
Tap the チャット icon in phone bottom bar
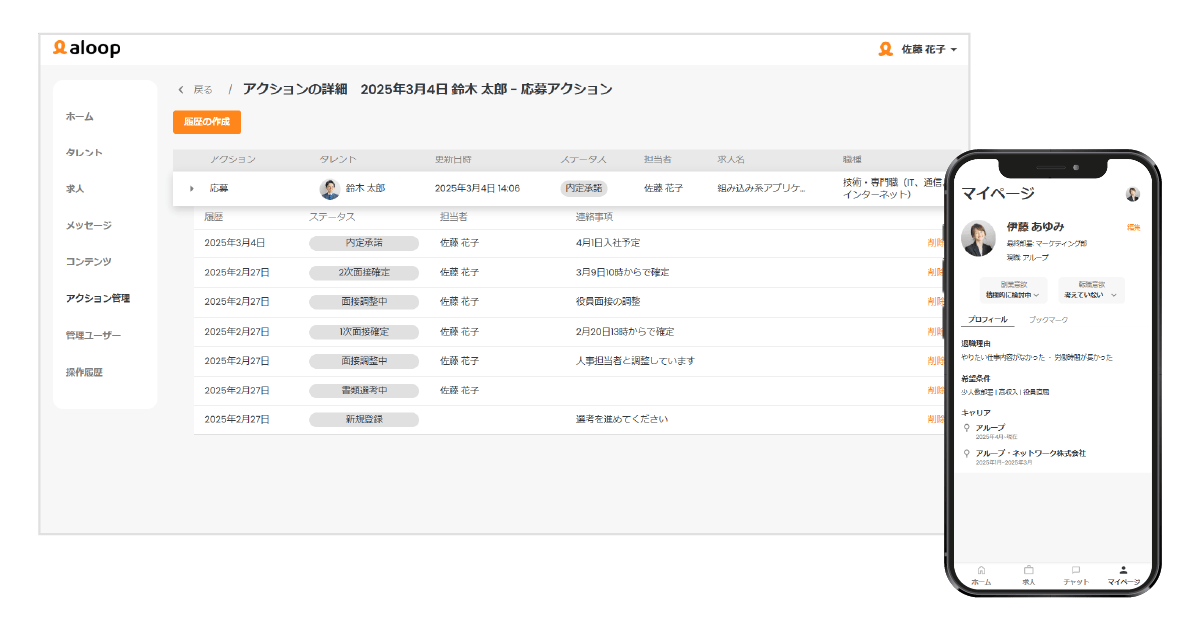pyautogui.click(x=1076, y=570)
